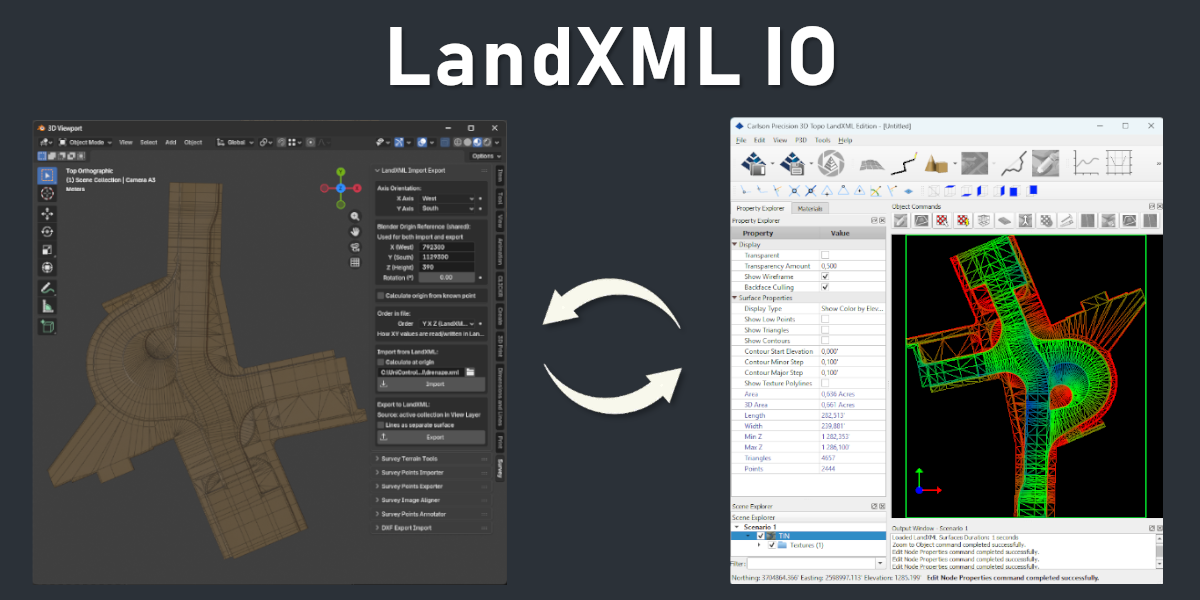Click the Select menu in Blender header
This screenshot has width=1200, height=600.
(148, 142)
